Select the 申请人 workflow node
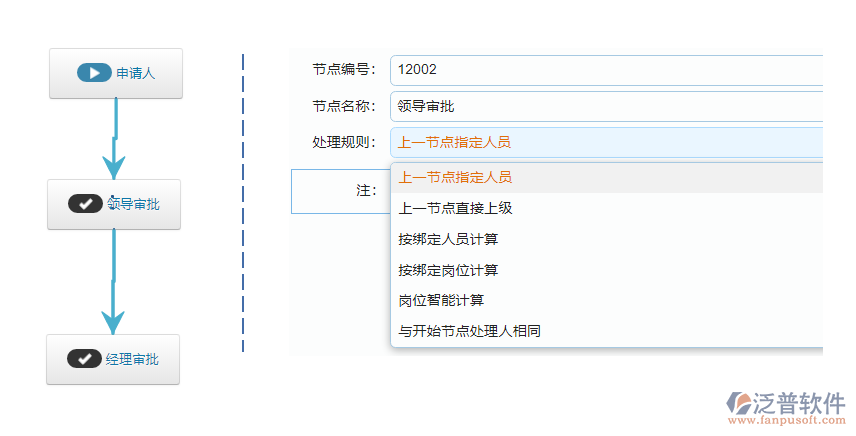Image resolution: width=856 pixels, height=436 pixels. [x=116, y=73]
